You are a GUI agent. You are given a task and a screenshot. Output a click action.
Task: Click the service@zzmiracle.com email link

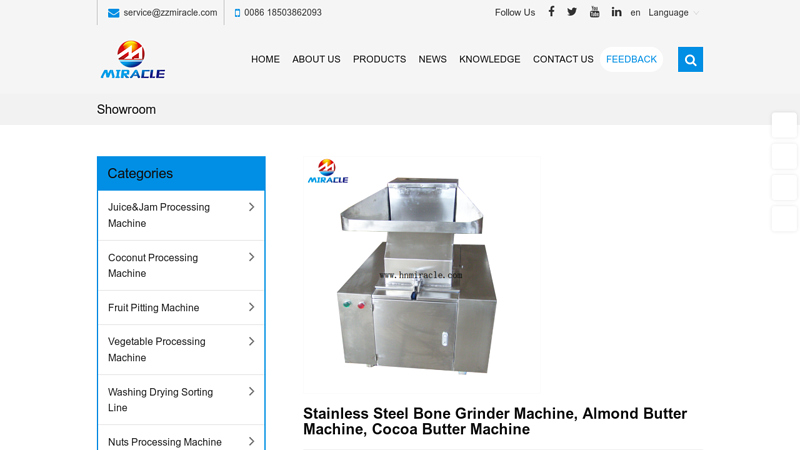pyautogui.click(x=170, y=13)
